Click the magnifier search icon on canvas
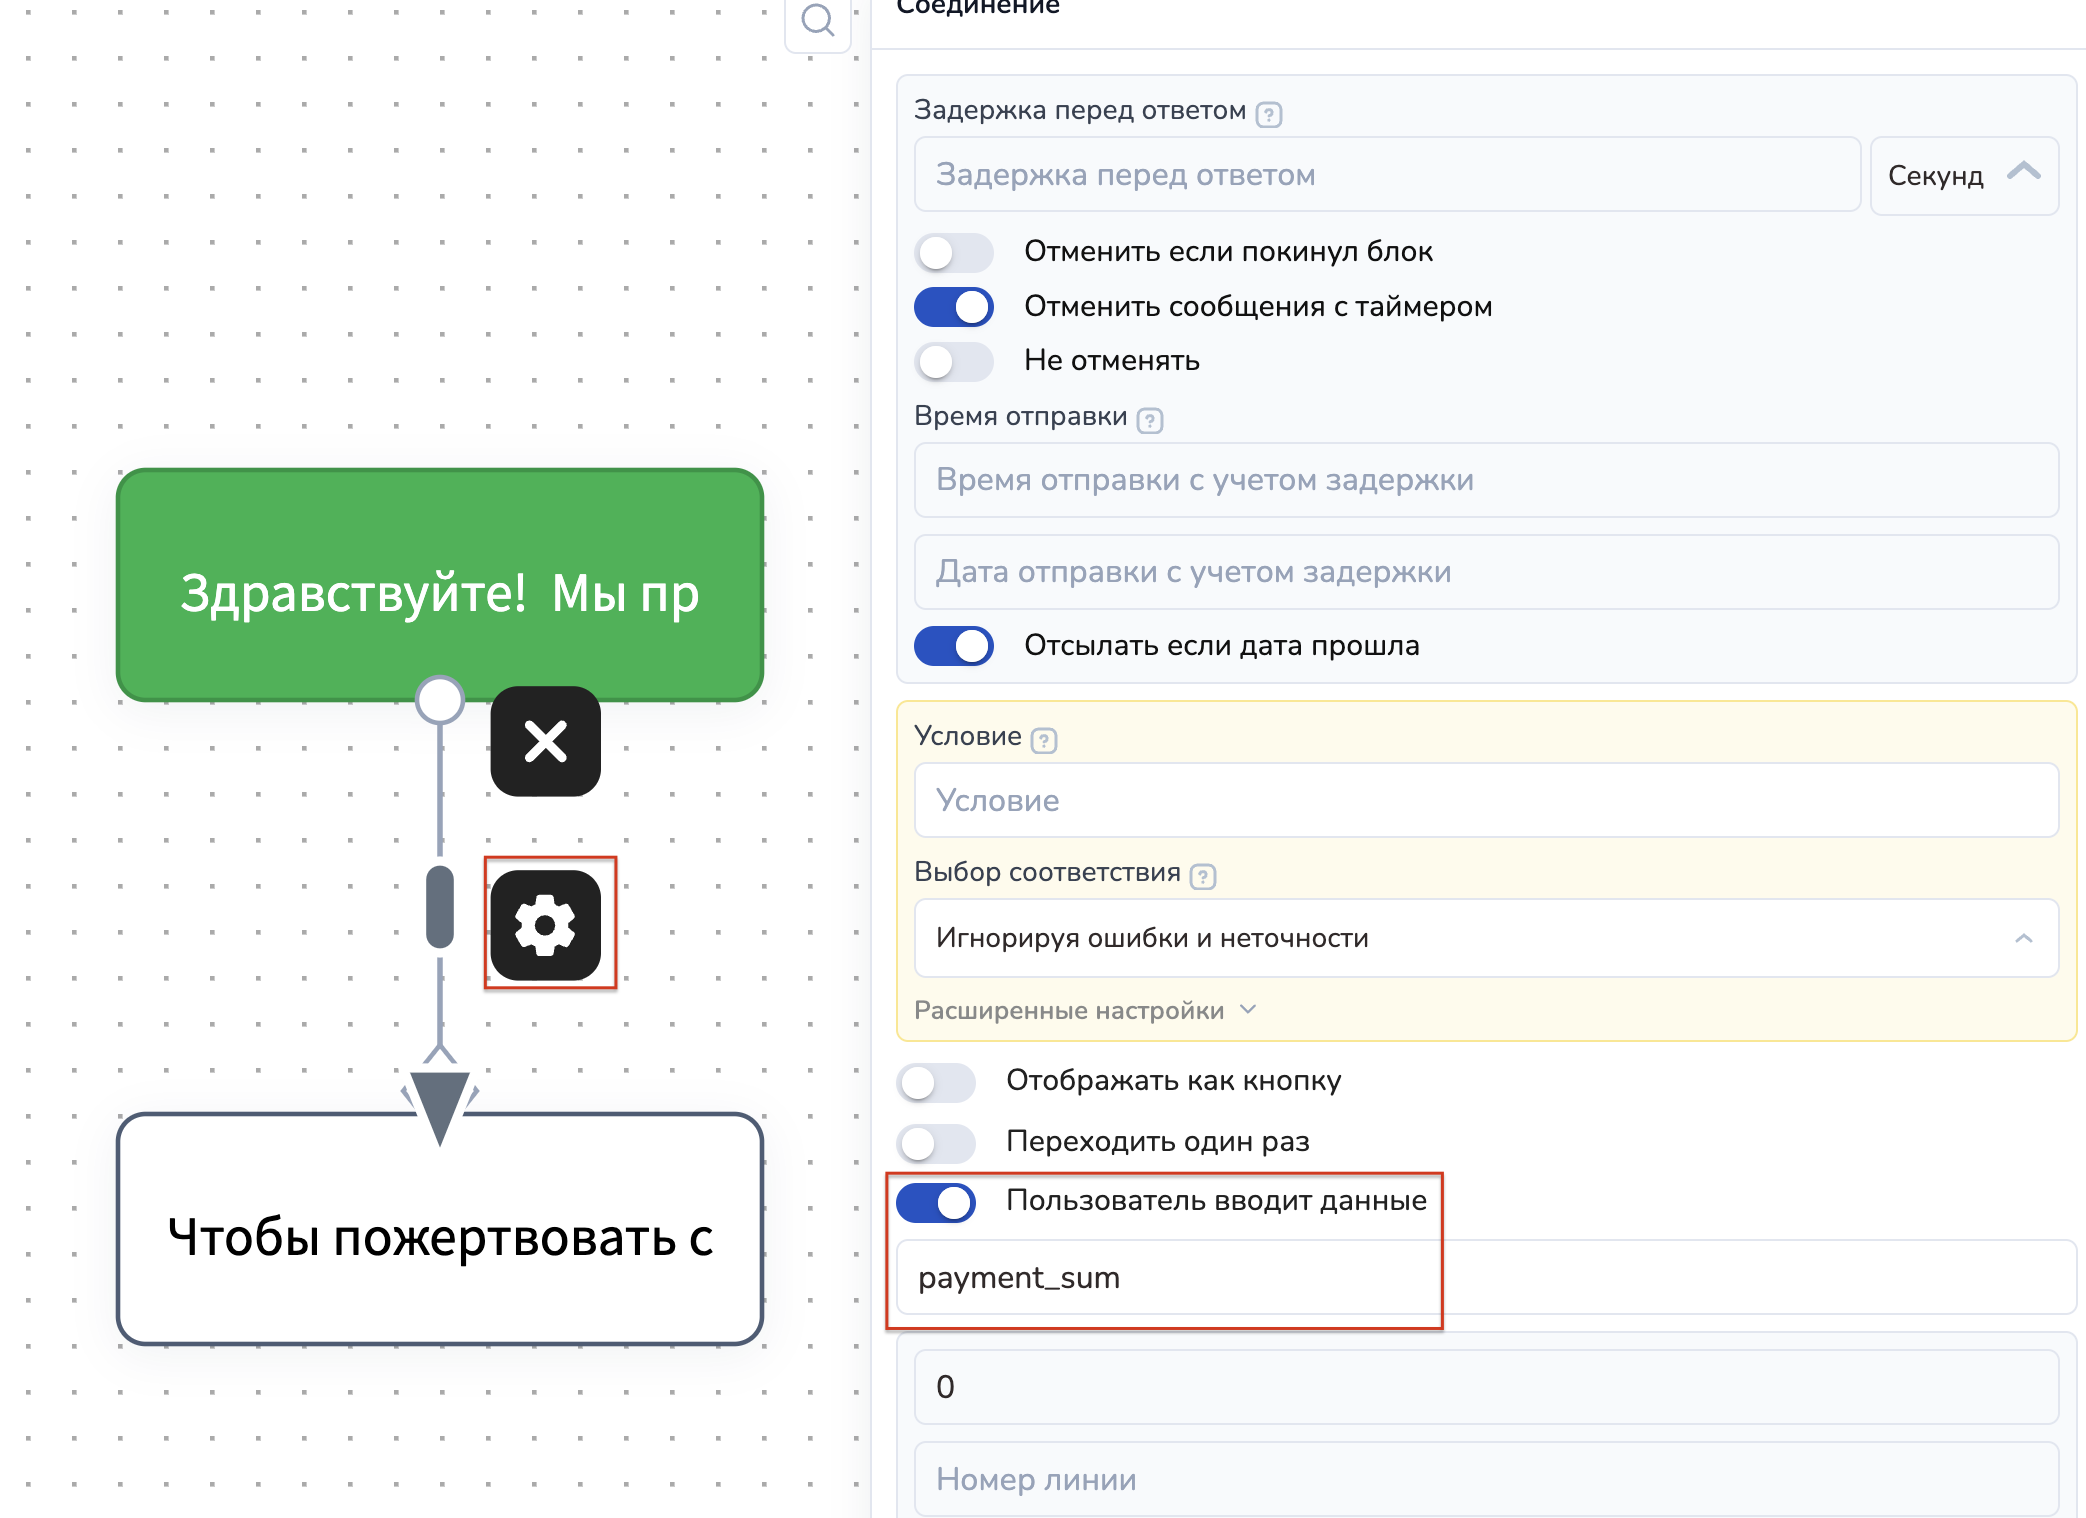This screenshot has width=2086, height=1518. tap(817, 20)
